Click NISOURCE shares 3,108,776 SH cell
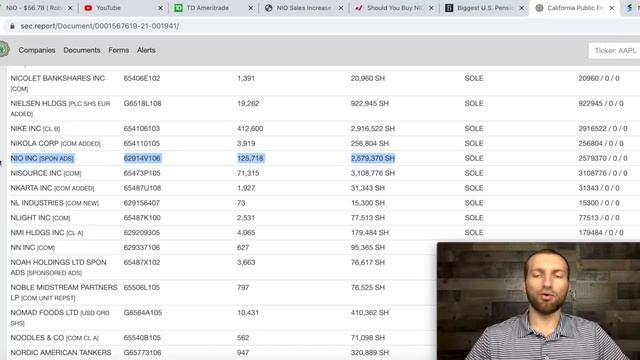The width and height of the screenshot is (640, 360). click(x=373, y=173)
